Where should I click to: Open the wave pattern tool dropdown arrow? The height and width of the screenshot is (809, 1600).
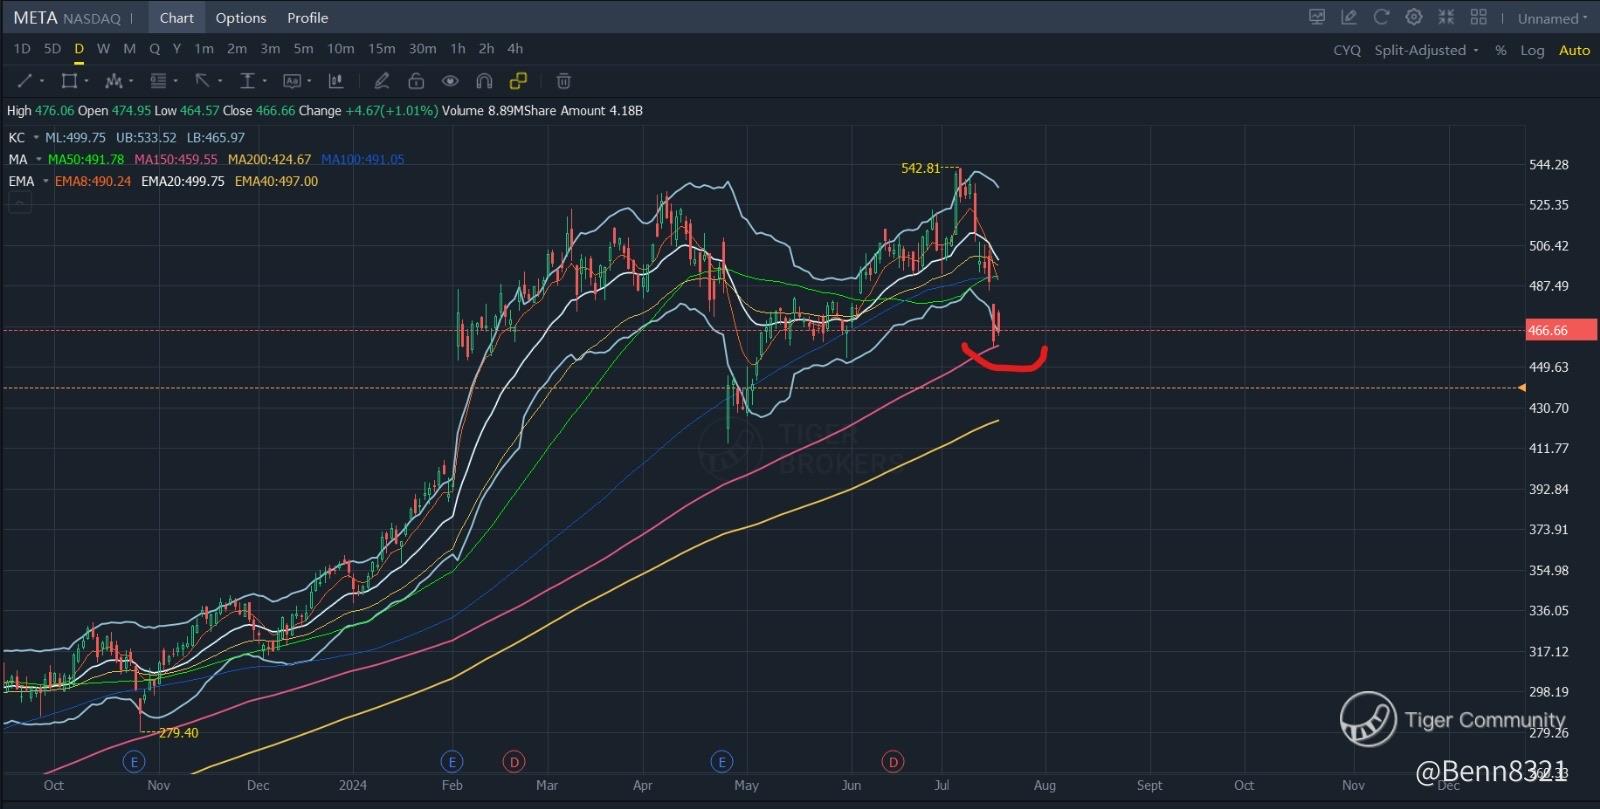131,81
